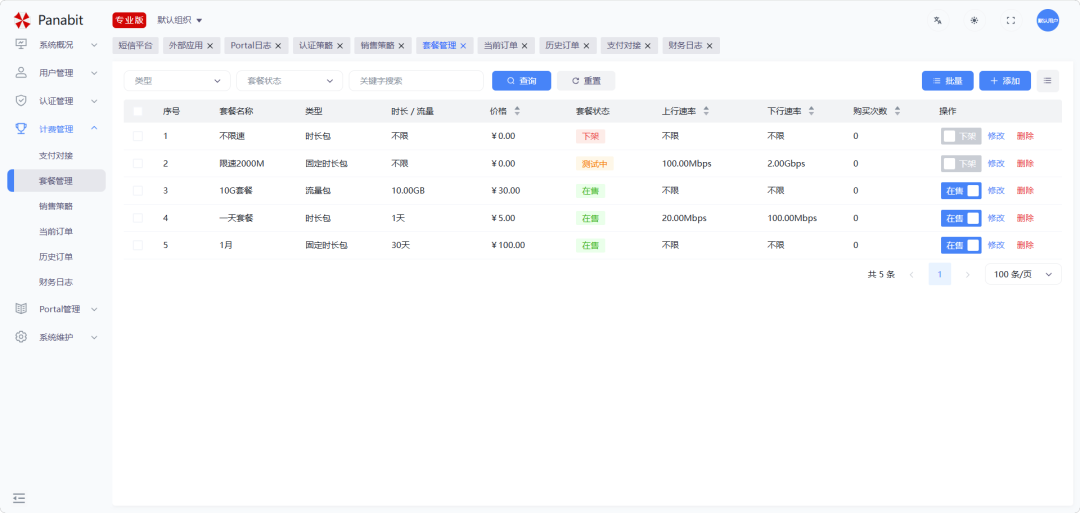This screenshot has height=513, width=1080.
Task: Expand the 系统维护 sidebar menu
Action: pos(56,337)
